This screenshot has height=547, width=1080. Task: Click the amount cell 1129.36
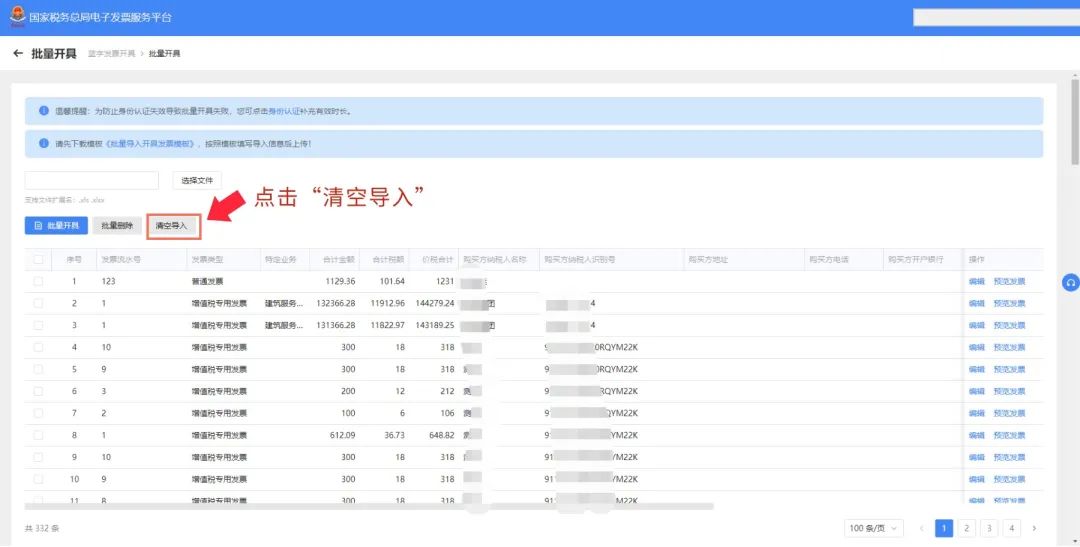[340, 281]
